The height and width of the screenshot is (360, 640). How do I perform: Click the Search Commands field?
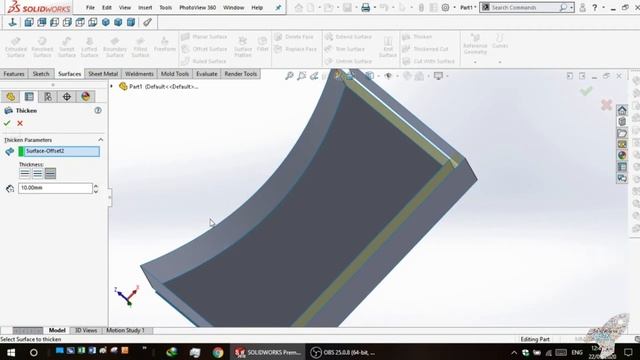[524, 7]
